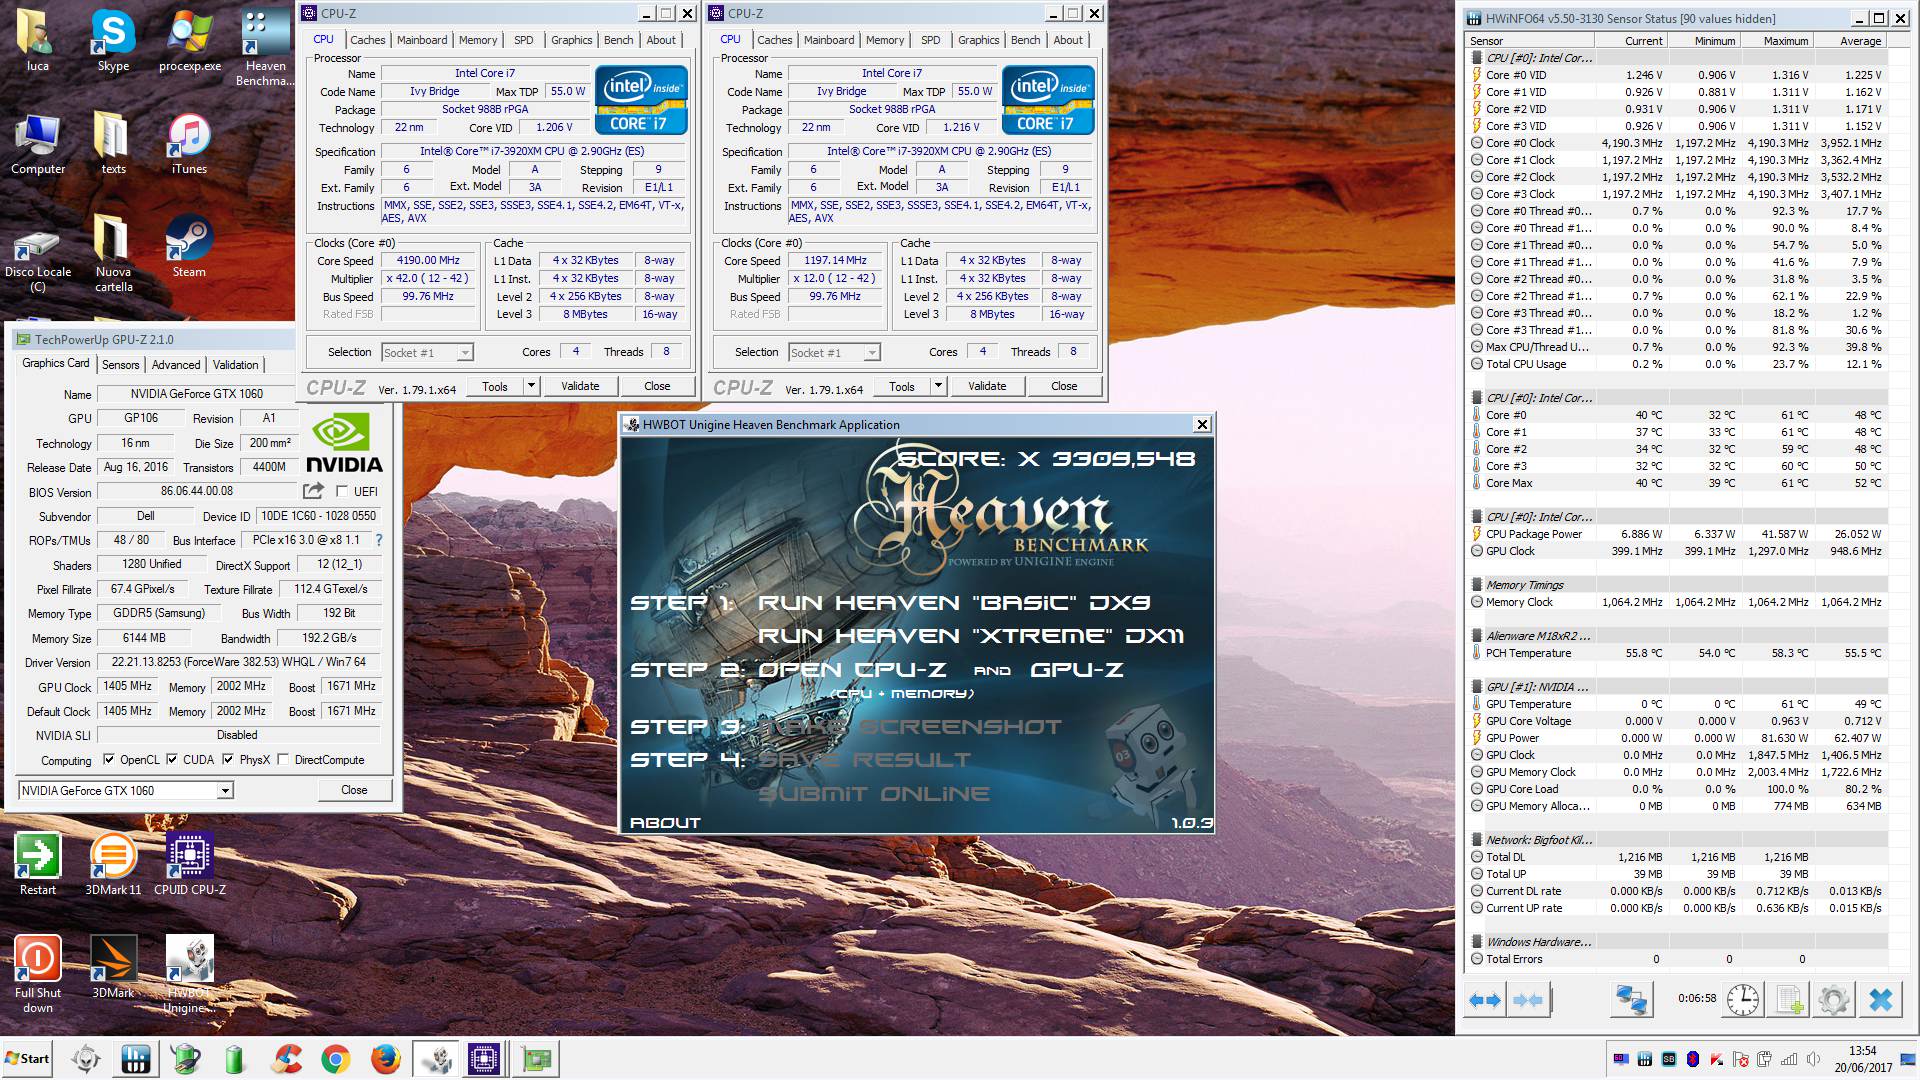Screen dimensions: 1920x1080
Task: Click Validate button in right CPU-Z
Action: (987, 386)
